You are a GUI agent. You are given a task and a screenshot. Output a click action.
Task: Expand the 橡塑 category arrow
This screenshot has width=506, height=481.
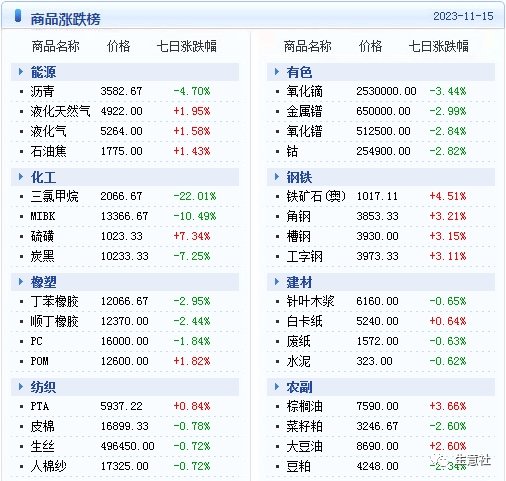click(21, 282)
